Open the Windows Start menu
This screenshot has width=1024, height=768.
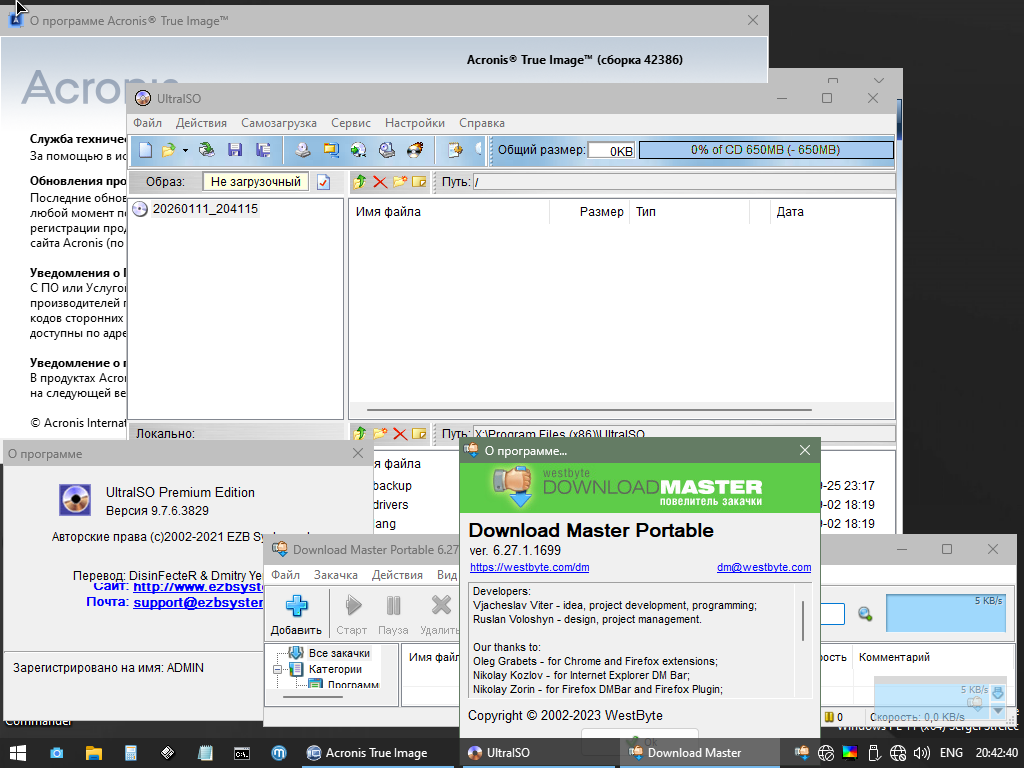click(18, 753)
